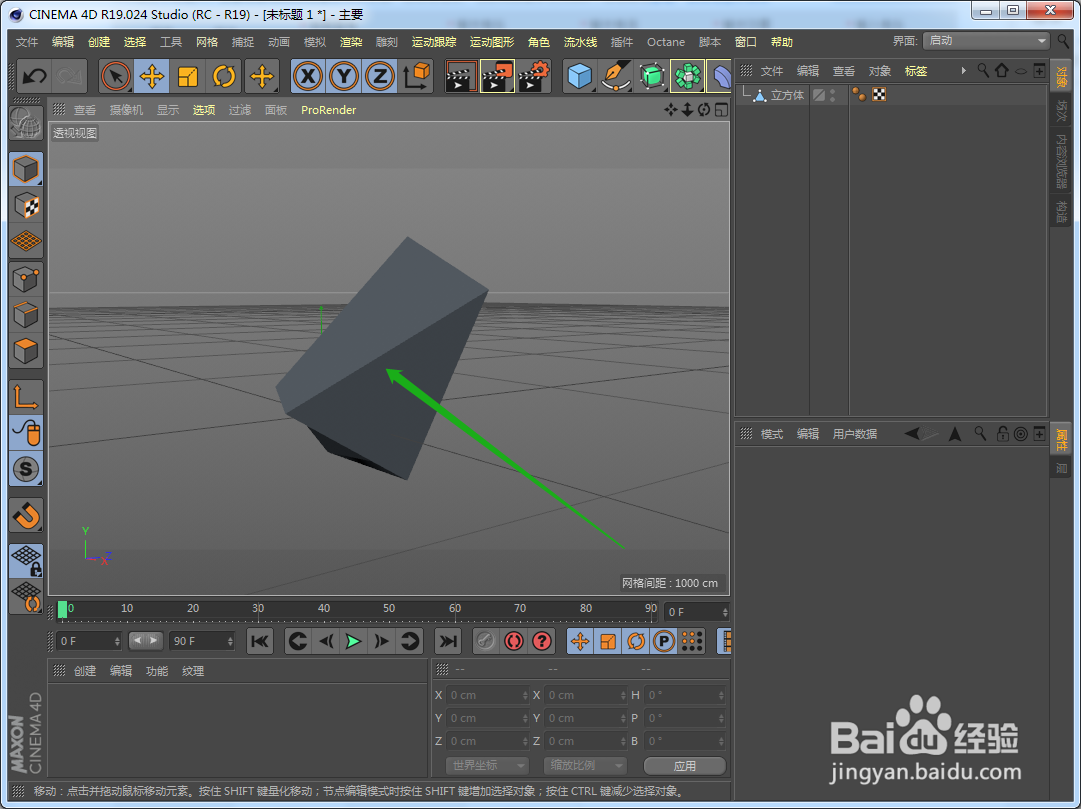1081x809 pixels.
Task: Click Attribute Manager lock icon
Action: click(x=1002, y=434)
